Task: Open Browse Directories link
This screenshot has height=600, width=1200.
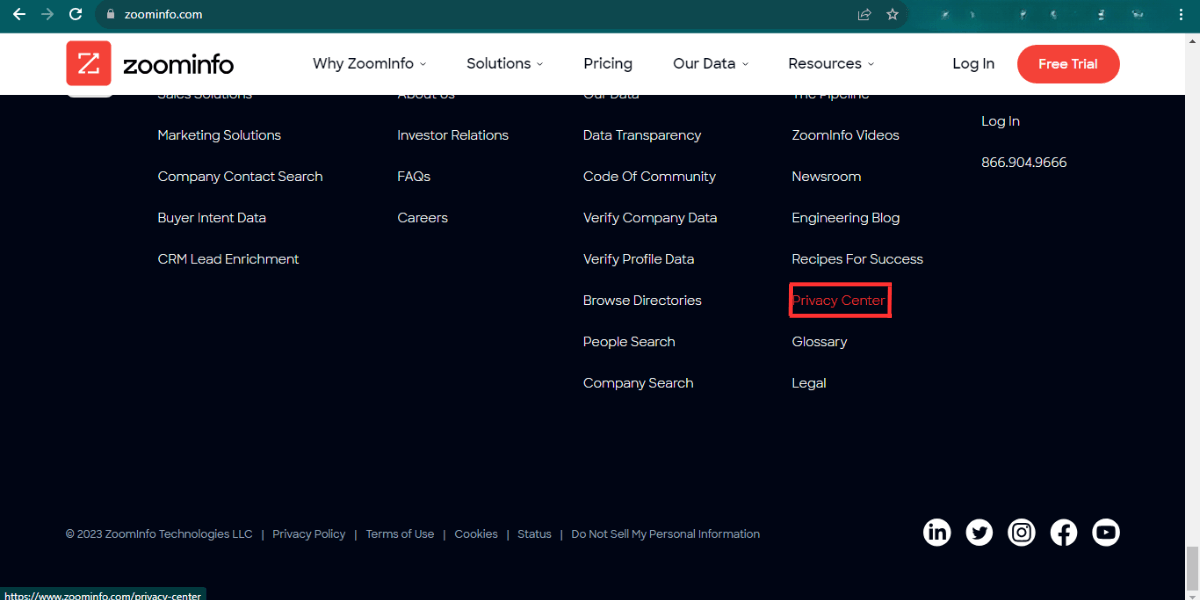Action: click(642, 300)
